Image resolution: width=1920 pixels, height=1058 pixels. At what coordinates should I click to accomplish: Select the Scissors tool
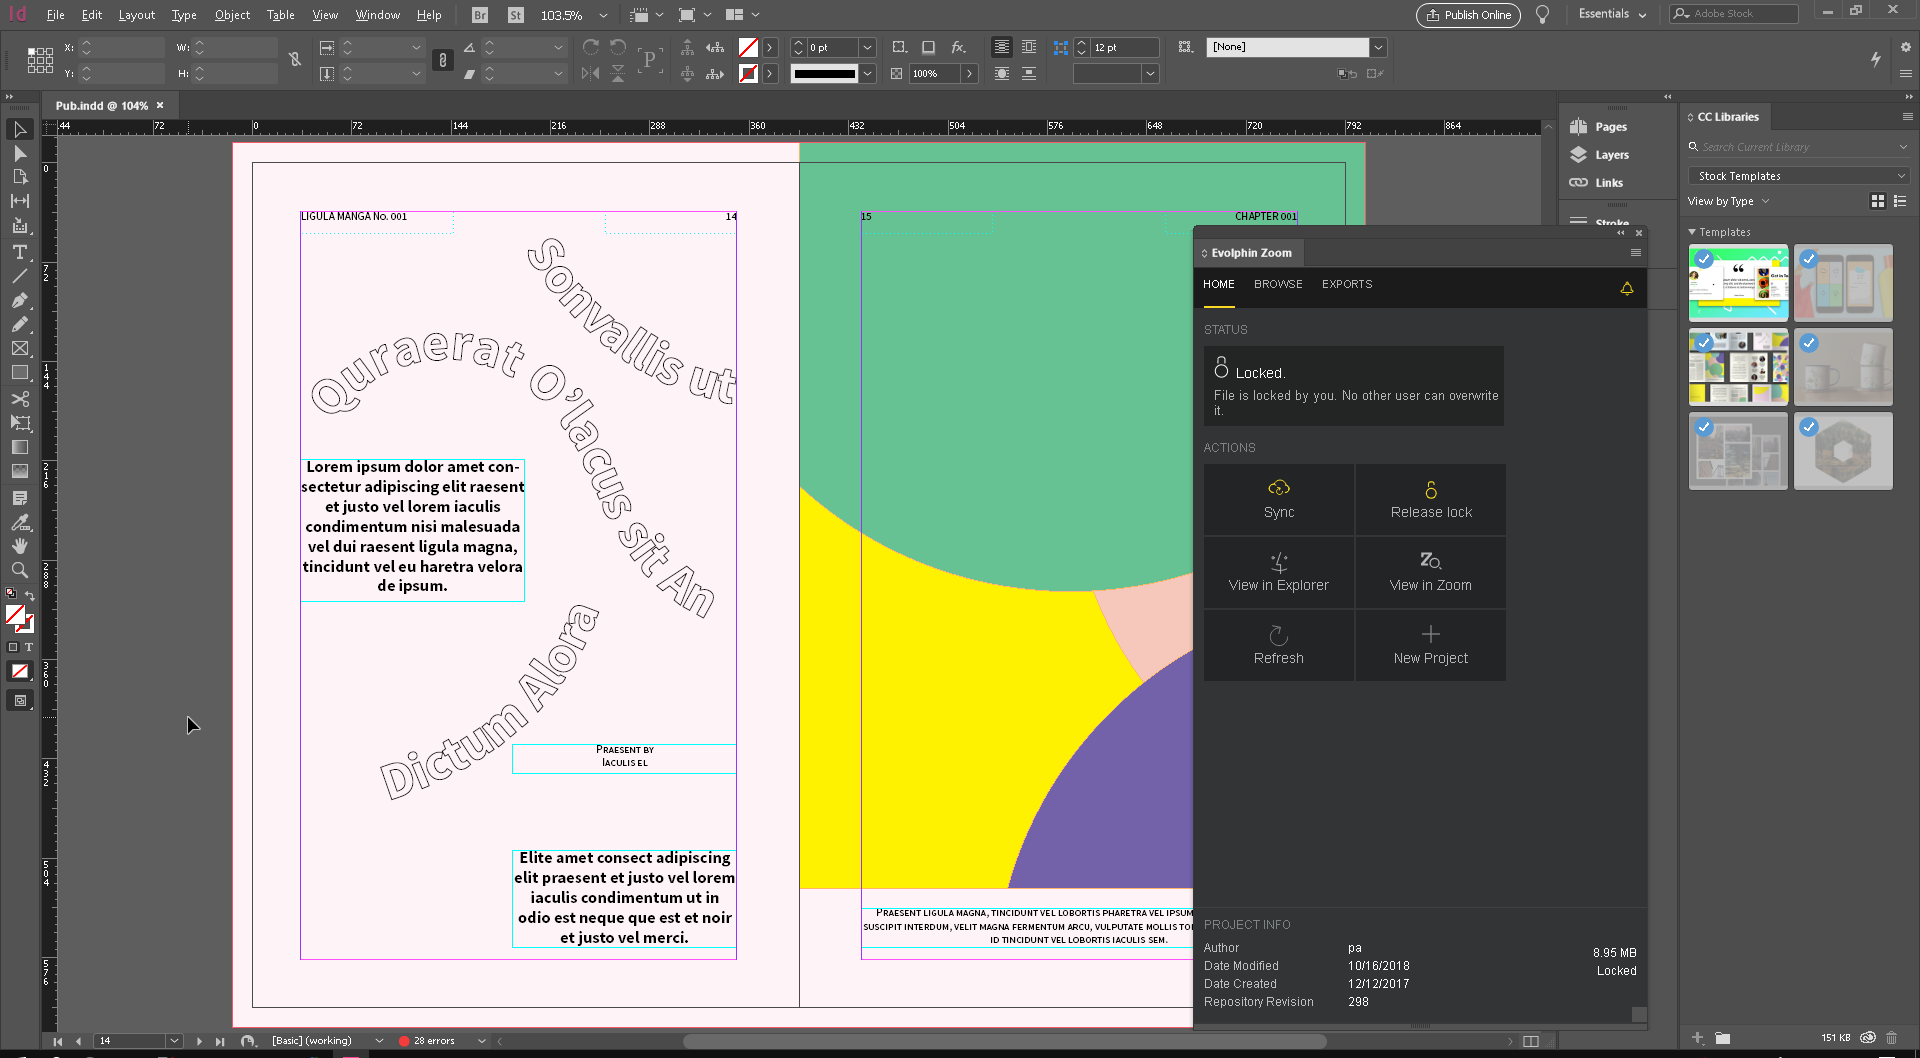pyautogui.click(x=19, y=398)
